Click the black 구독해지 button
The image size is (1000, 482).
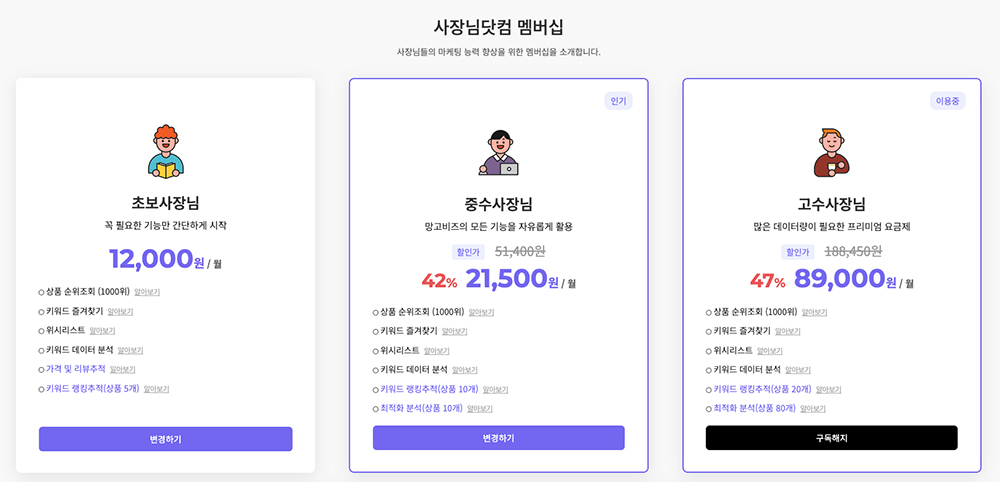tap(832, 438)
